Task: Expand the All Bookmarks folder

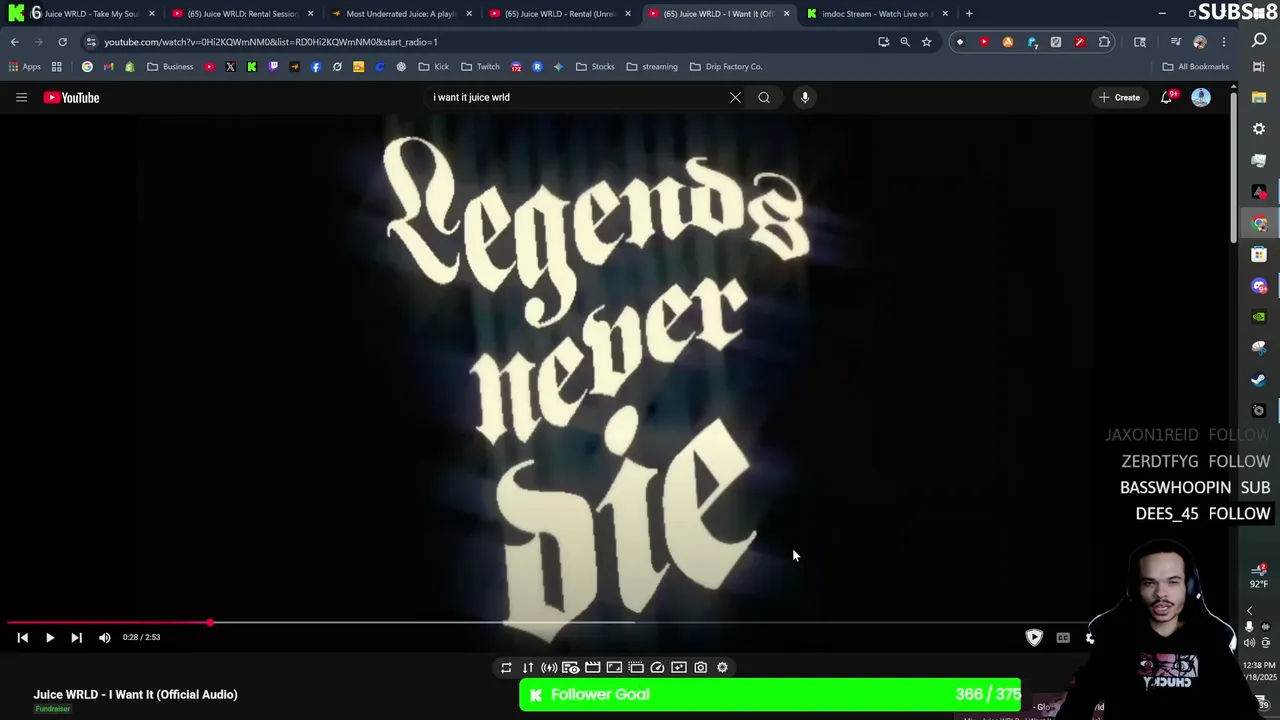Action: [1195, 66]
